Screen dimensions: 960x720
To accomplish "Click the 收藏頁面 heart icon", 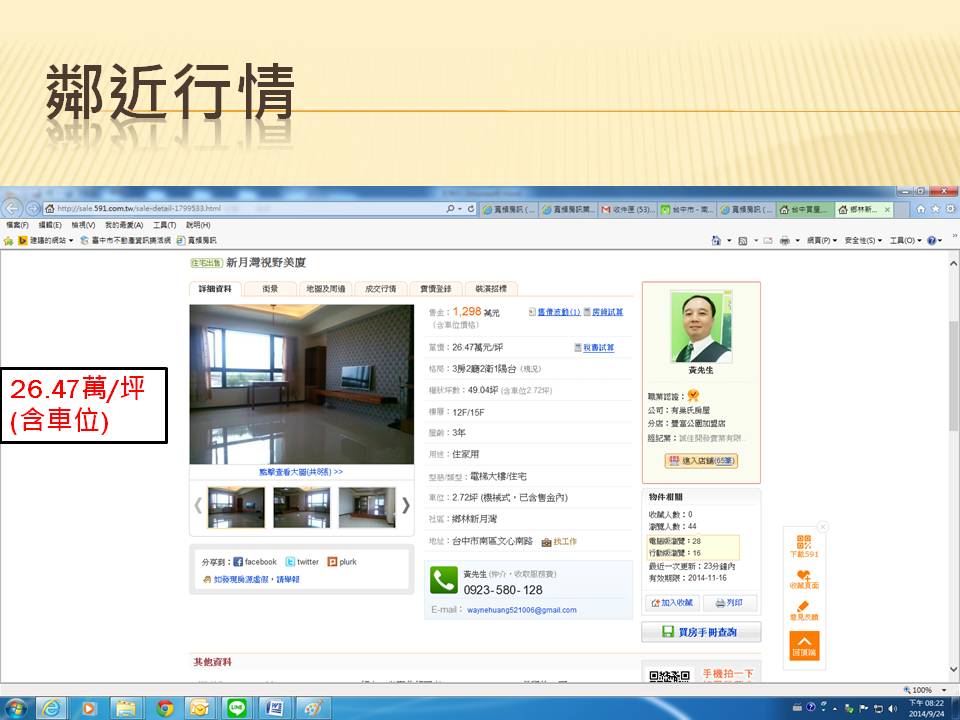I will tap(804, 579).
